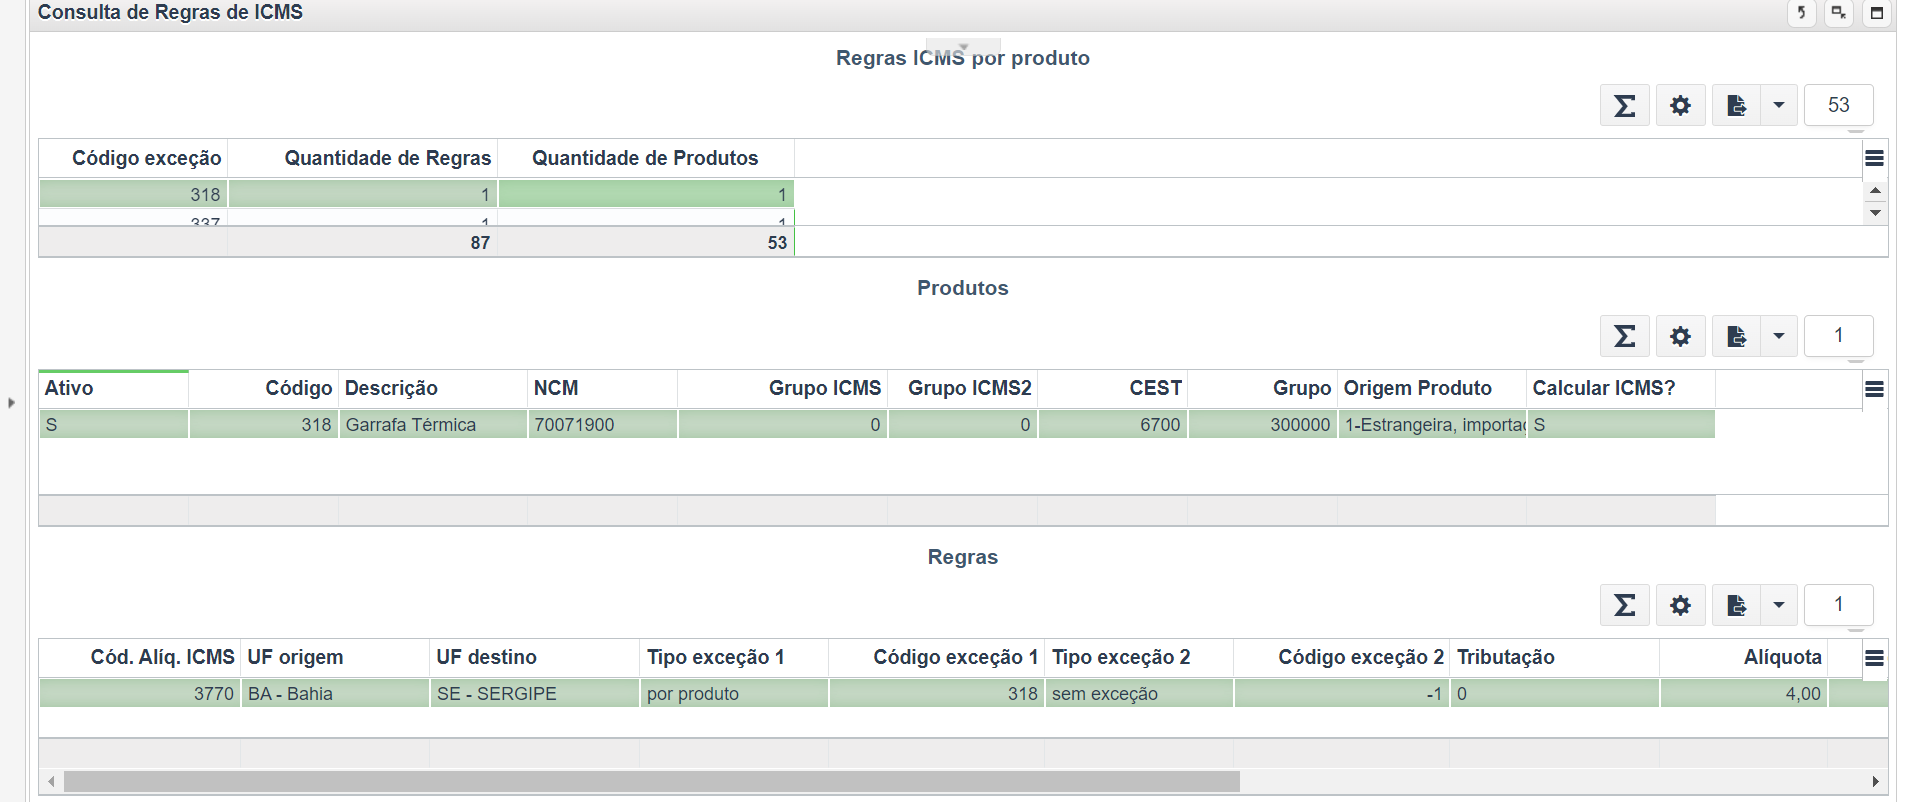Sort by Quantidade de Regras column header
Screen dimensions: 1906x802
point(363,158)
